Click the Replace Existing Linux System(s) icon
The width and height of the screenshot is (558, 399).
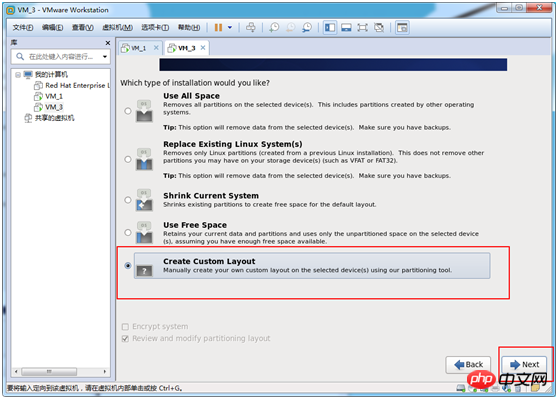coord(144,159)
